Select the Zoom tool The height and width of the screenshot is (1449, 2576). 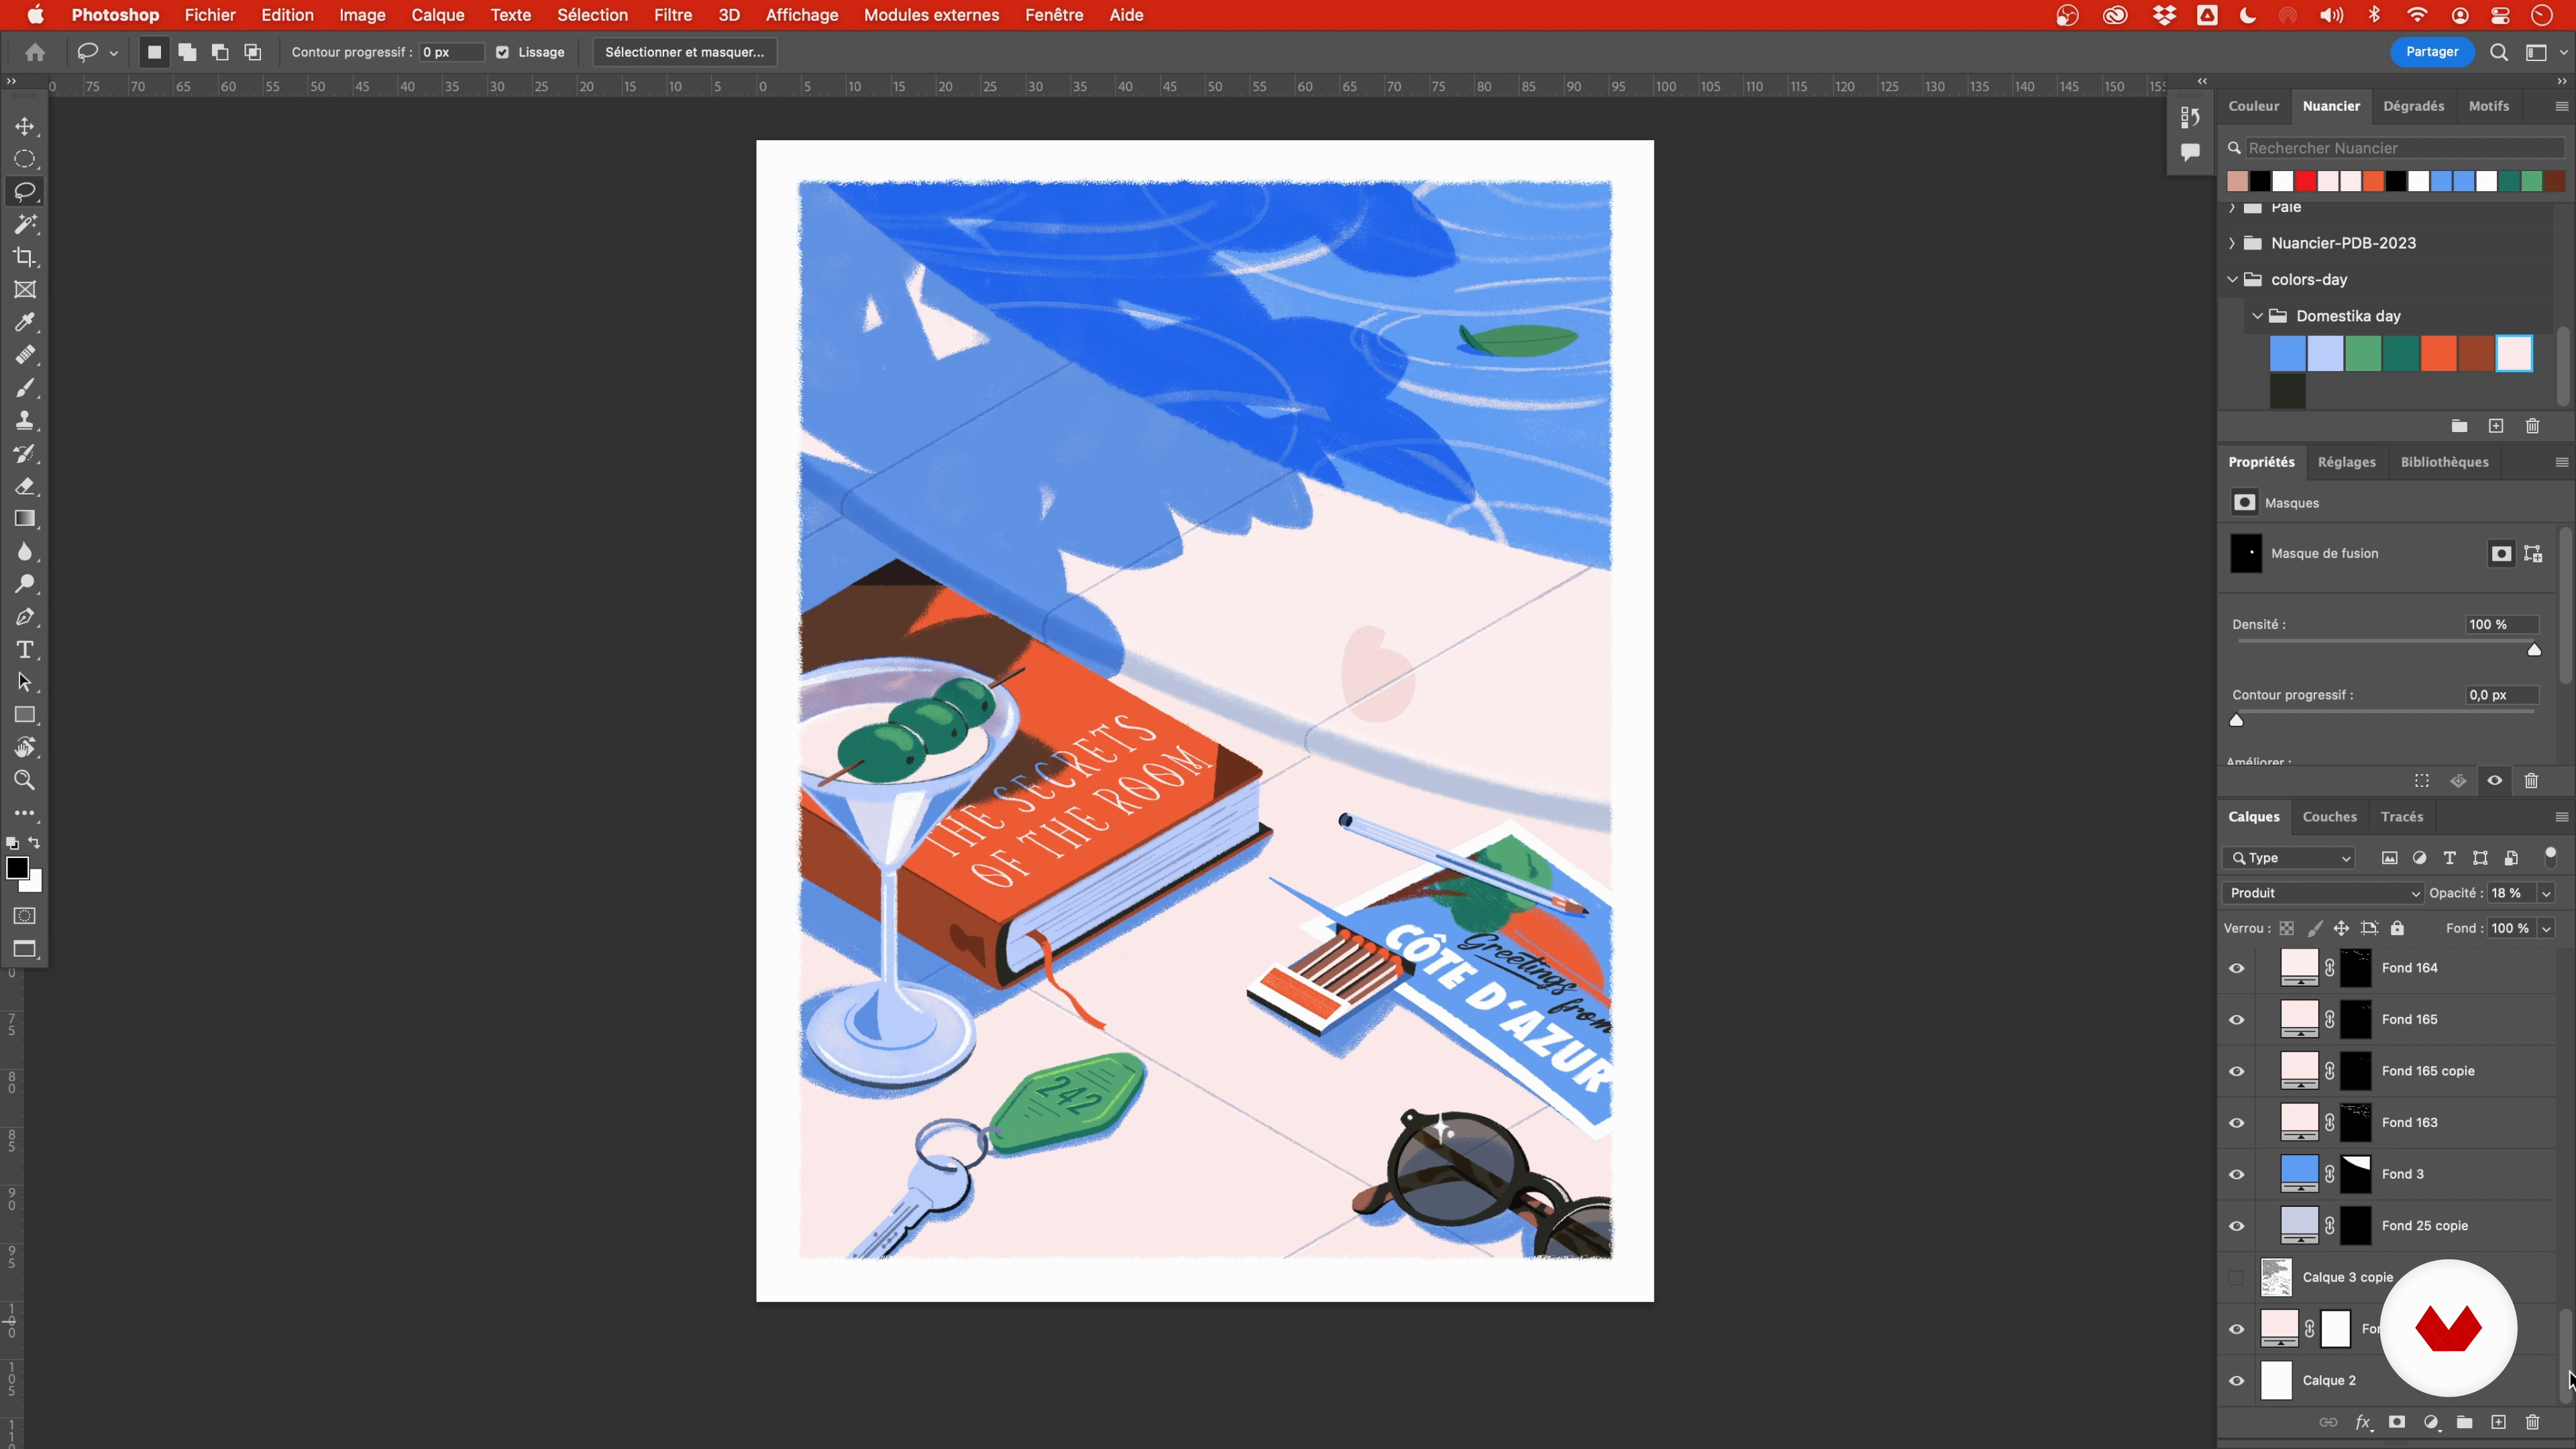pos(25,780)
